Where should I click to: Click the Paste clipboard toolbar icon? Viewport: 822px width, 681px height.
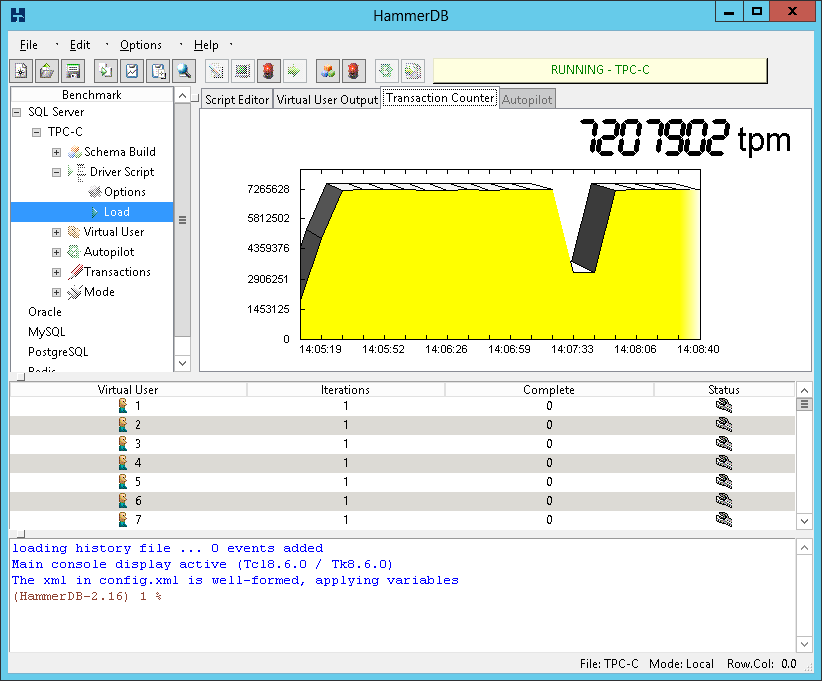(158, 71)
